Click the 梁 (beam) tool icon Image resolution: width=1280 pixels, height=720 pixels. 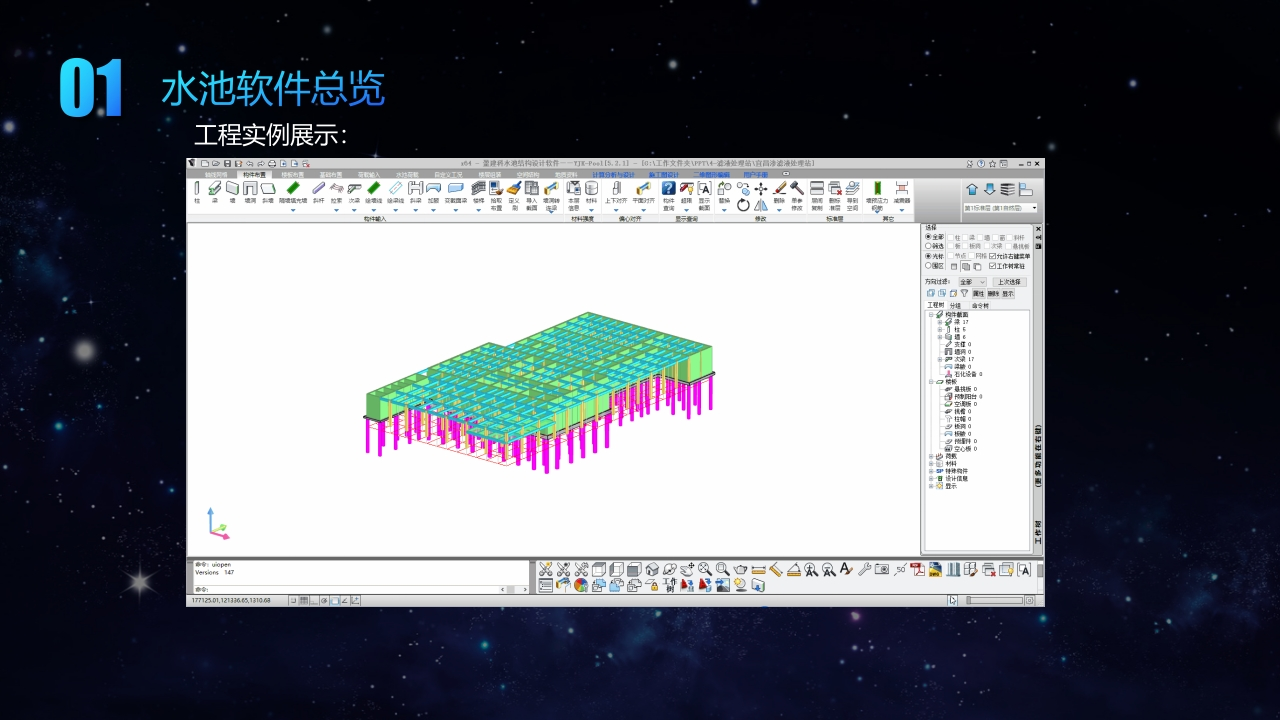click(x=214, y=190)
